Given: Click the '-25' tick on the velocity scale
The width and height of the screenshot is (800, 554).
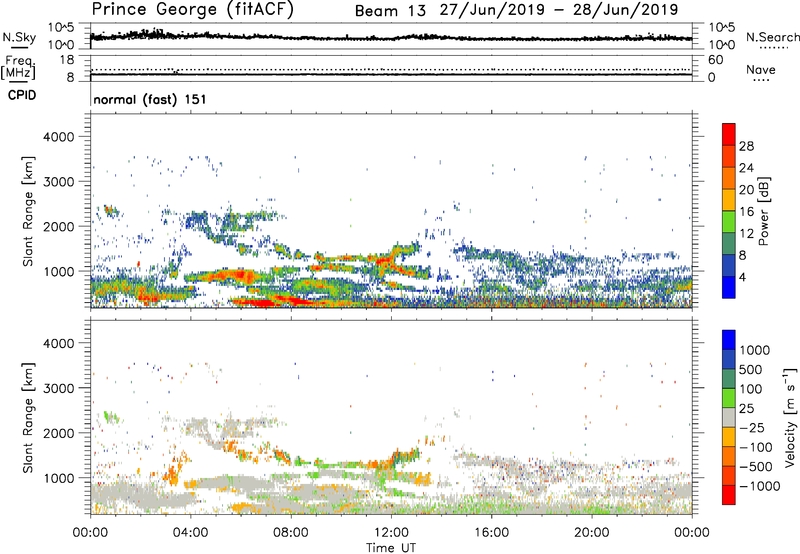Looking at the screenshot, I should pyautogui.click(x=753, y=427).
